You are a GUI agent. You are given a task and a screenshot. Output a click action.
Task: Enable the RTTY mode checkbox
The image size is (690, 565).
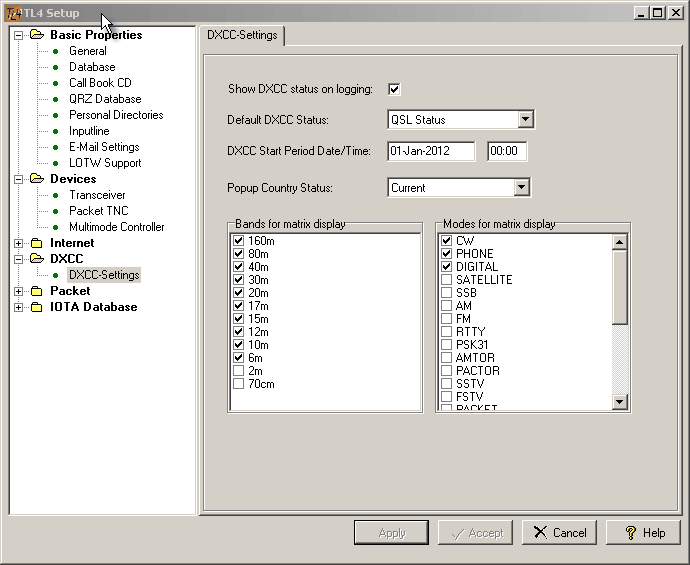[446, 331]
